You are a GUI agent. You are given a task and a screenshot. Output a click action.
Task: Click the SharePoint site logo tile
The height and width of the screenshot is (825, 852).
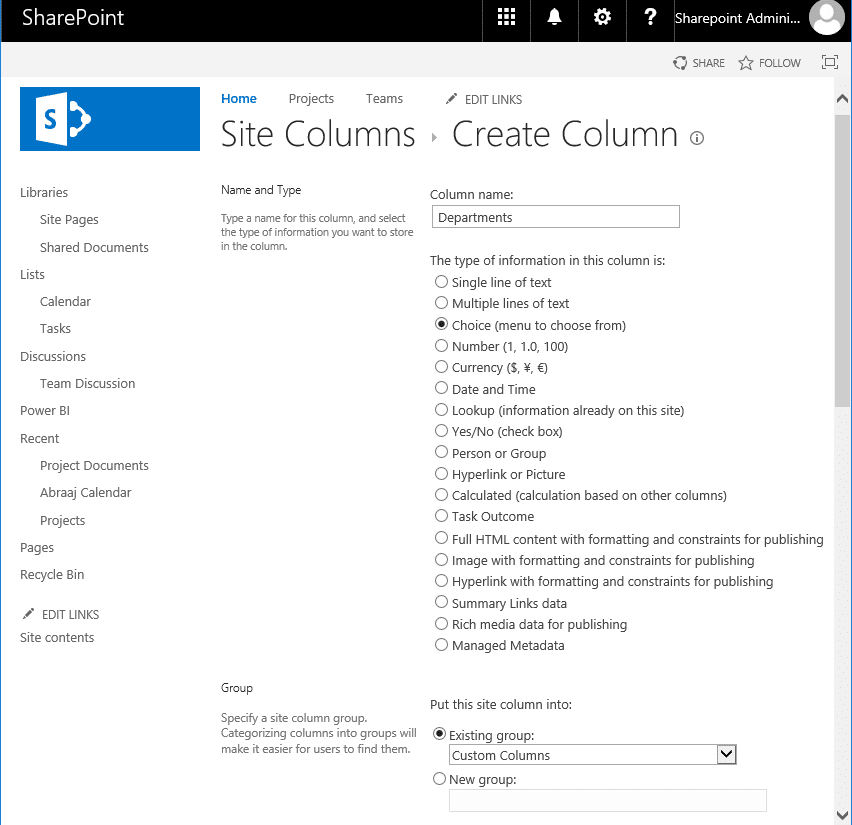pos(109,119)
